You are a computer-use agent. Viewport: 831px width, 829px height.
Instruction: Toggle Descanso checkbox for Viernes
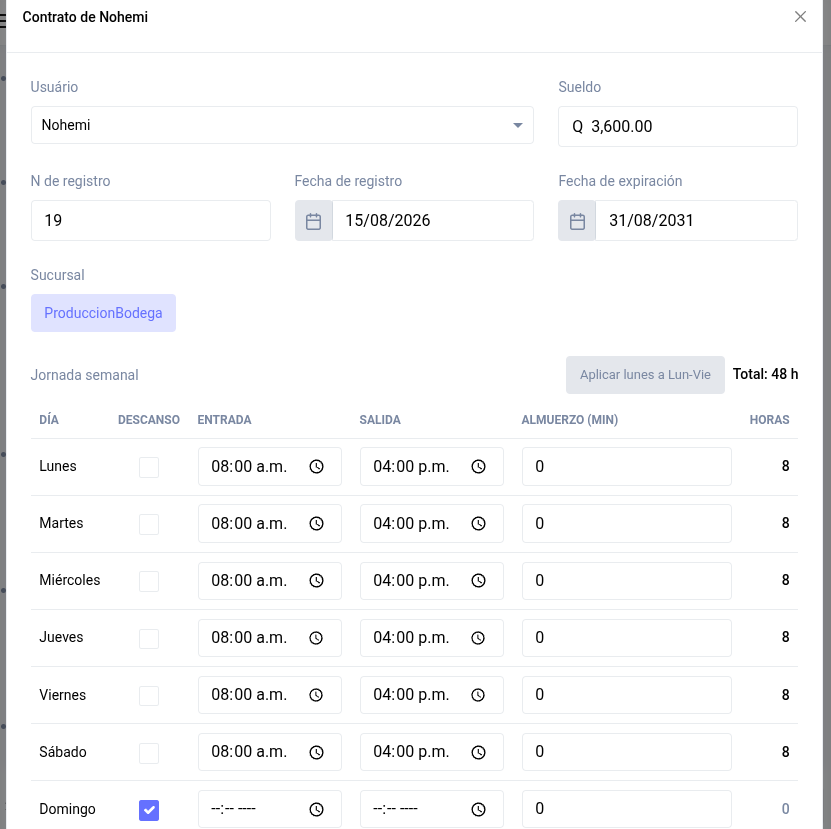point(149,695)
